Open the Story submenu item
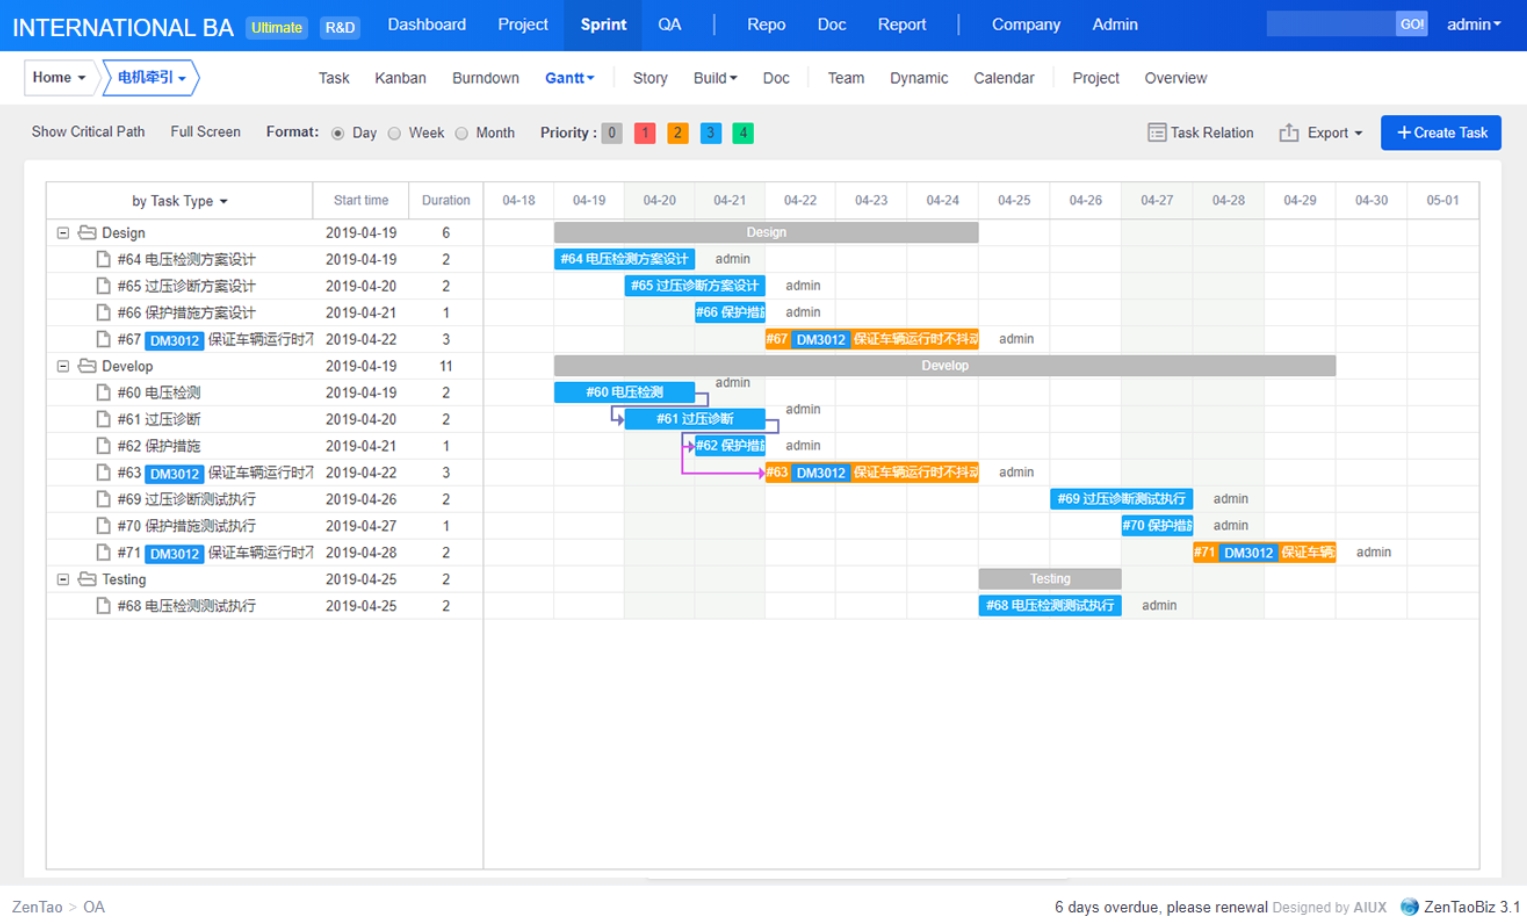The width and height of the screenshot is (1527, 924). click(x=650, y=78)
